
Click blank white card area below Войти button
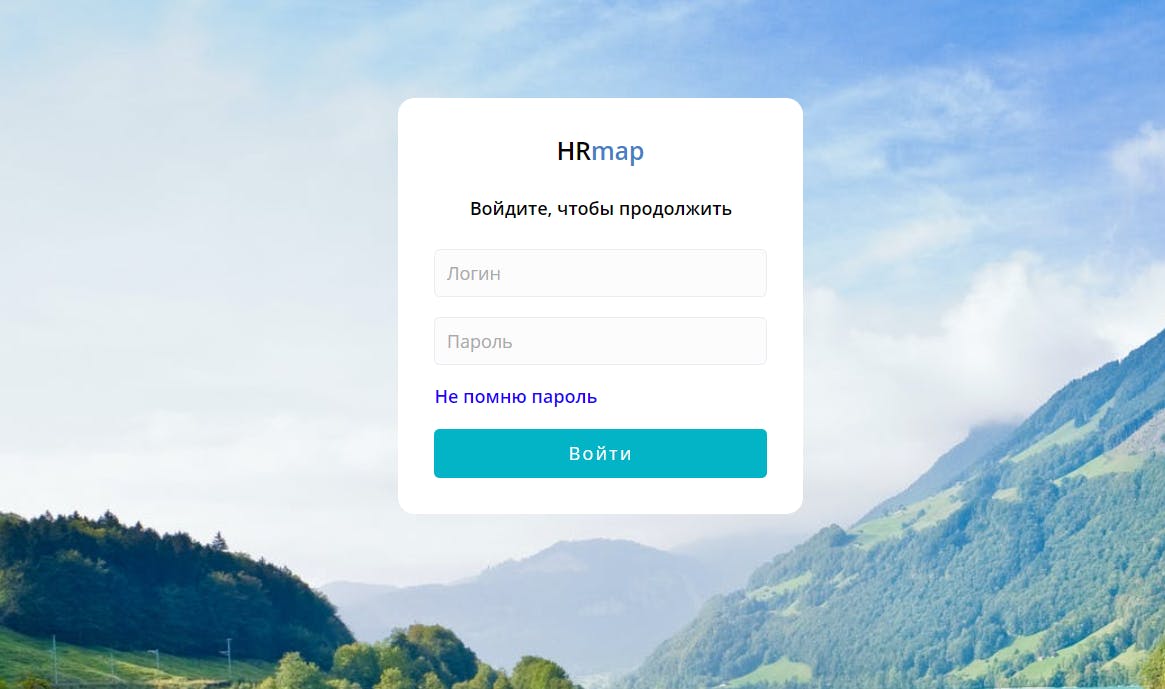600,496
